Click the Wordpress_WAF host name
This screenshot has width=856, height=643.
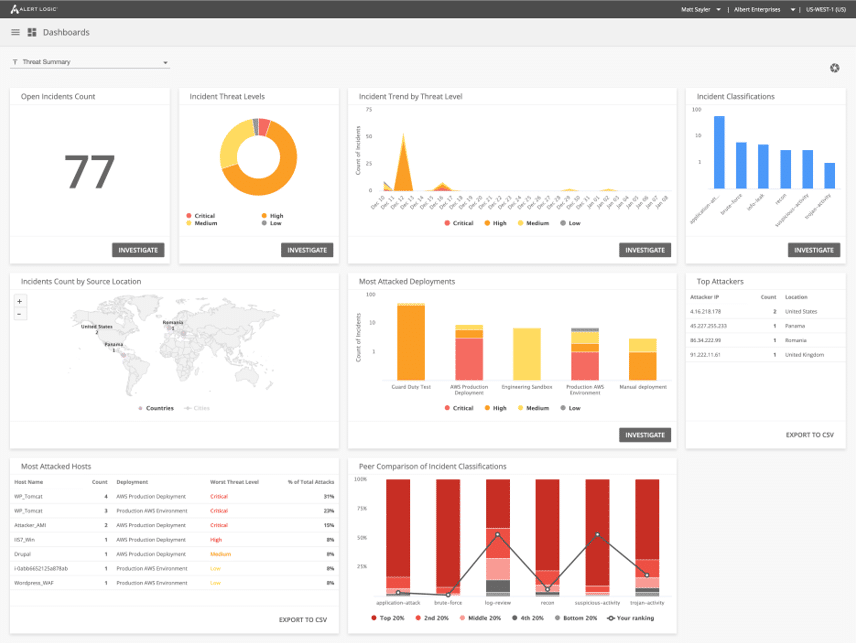[34, 583]
